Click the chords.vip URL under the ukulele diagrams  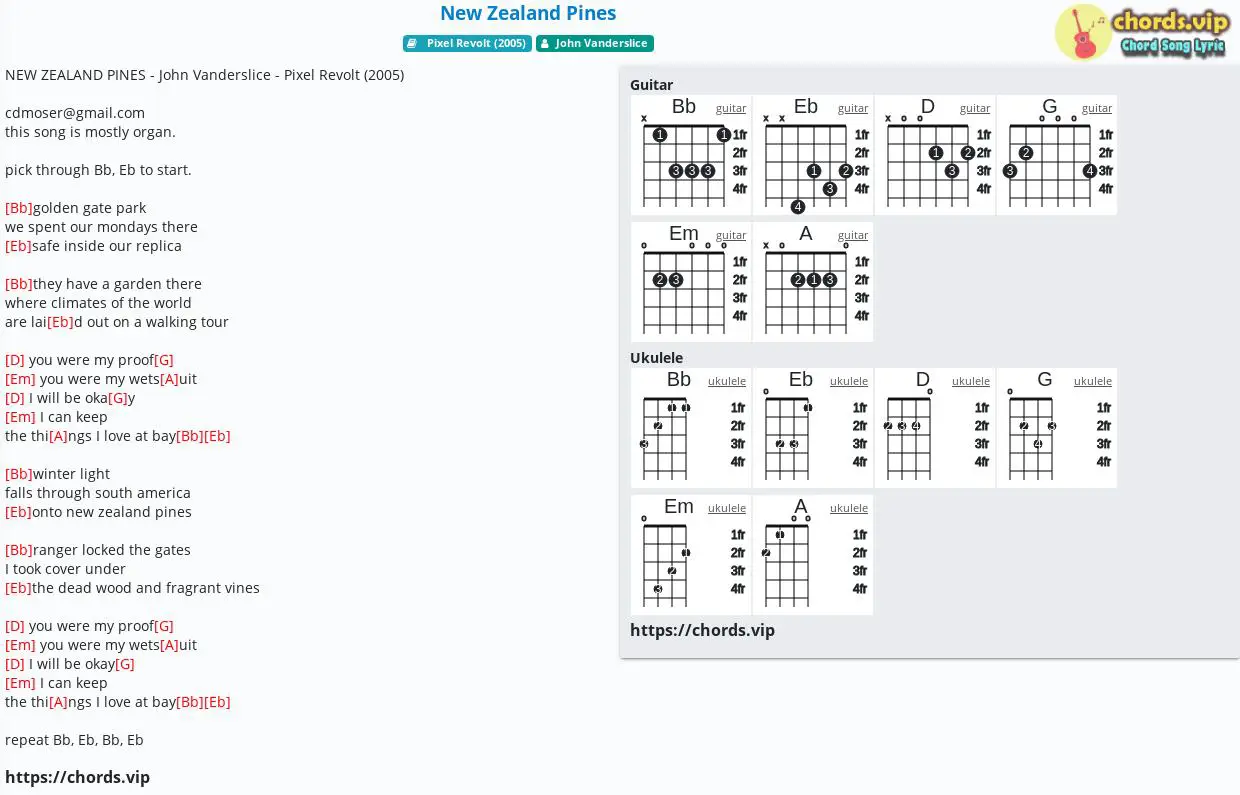click(x=702, y=630)
